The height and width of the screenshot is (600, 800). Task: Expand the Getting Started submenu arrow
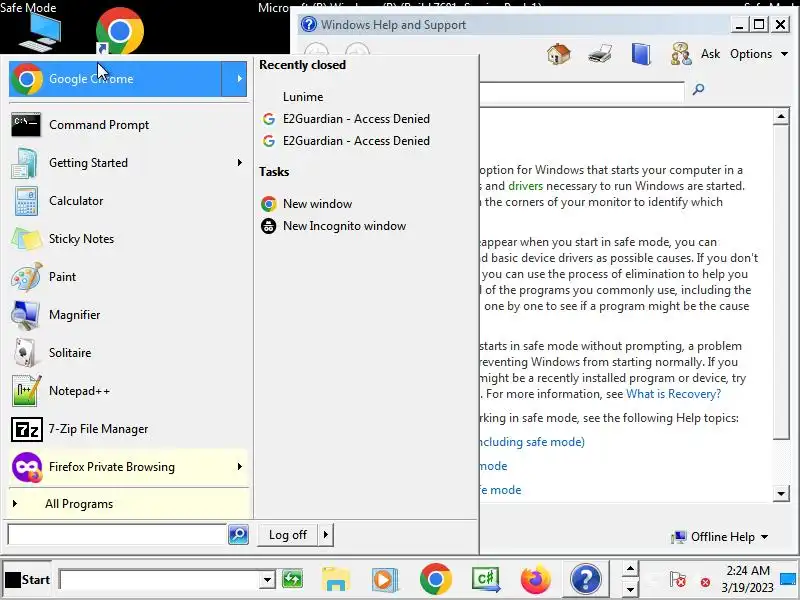(239, 163)
